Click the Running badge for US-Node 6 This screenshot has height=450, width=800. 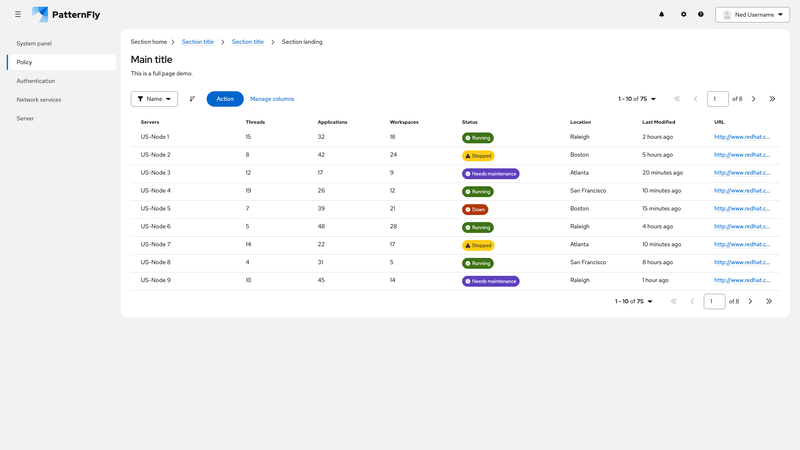pos(478,228)
